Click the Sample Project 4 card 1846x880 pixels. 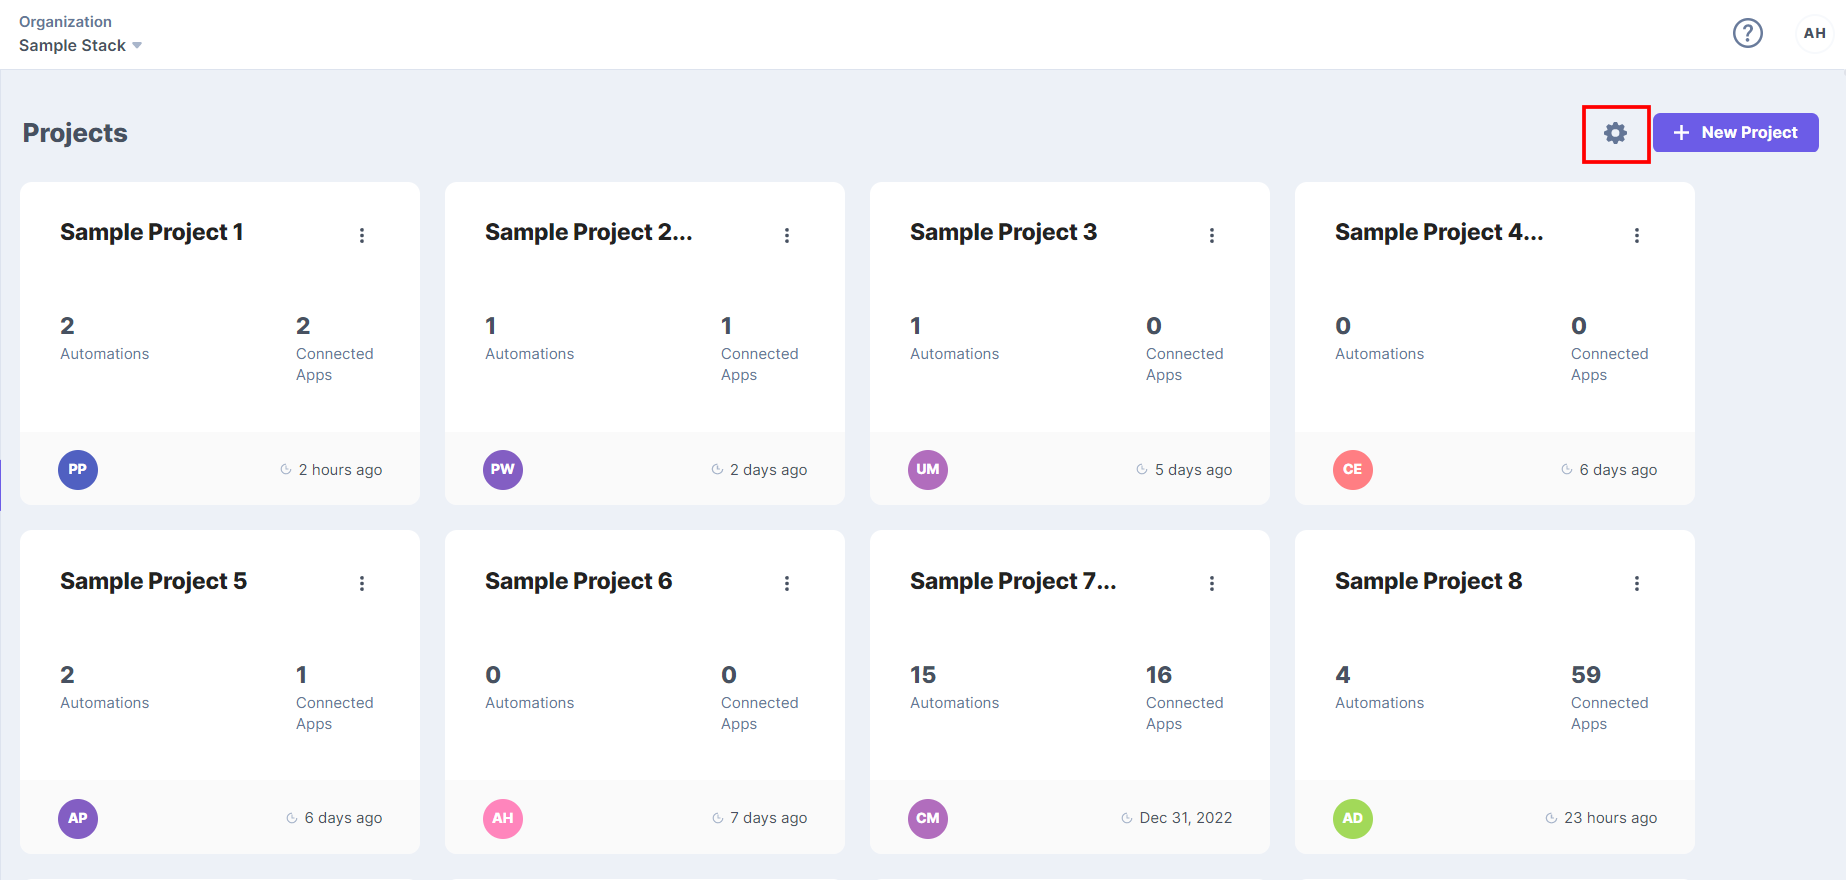(1494, 300)
